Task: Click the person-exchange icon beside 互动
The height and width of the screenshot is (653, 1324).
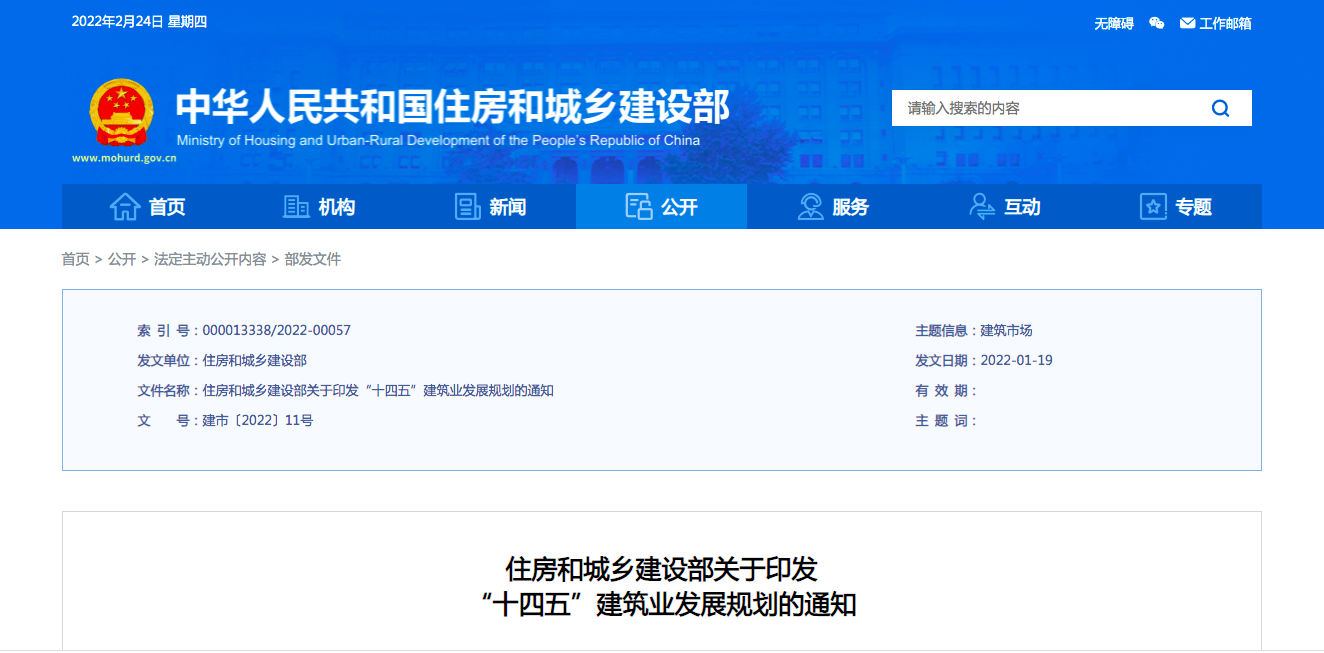Action: point(983,206)
